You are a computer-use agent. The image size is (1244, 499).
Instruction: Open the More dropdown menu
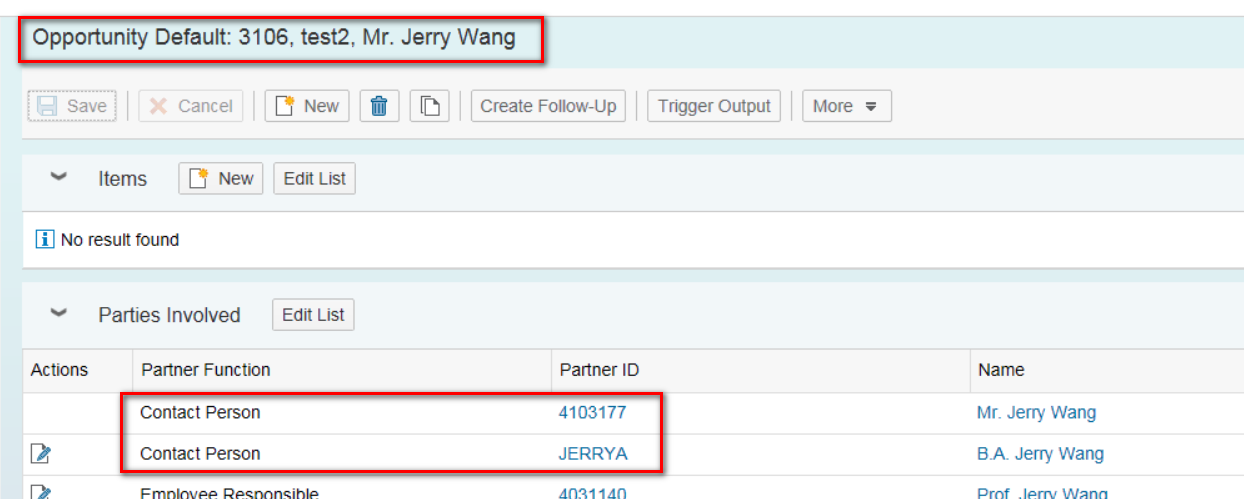[846, 106]
